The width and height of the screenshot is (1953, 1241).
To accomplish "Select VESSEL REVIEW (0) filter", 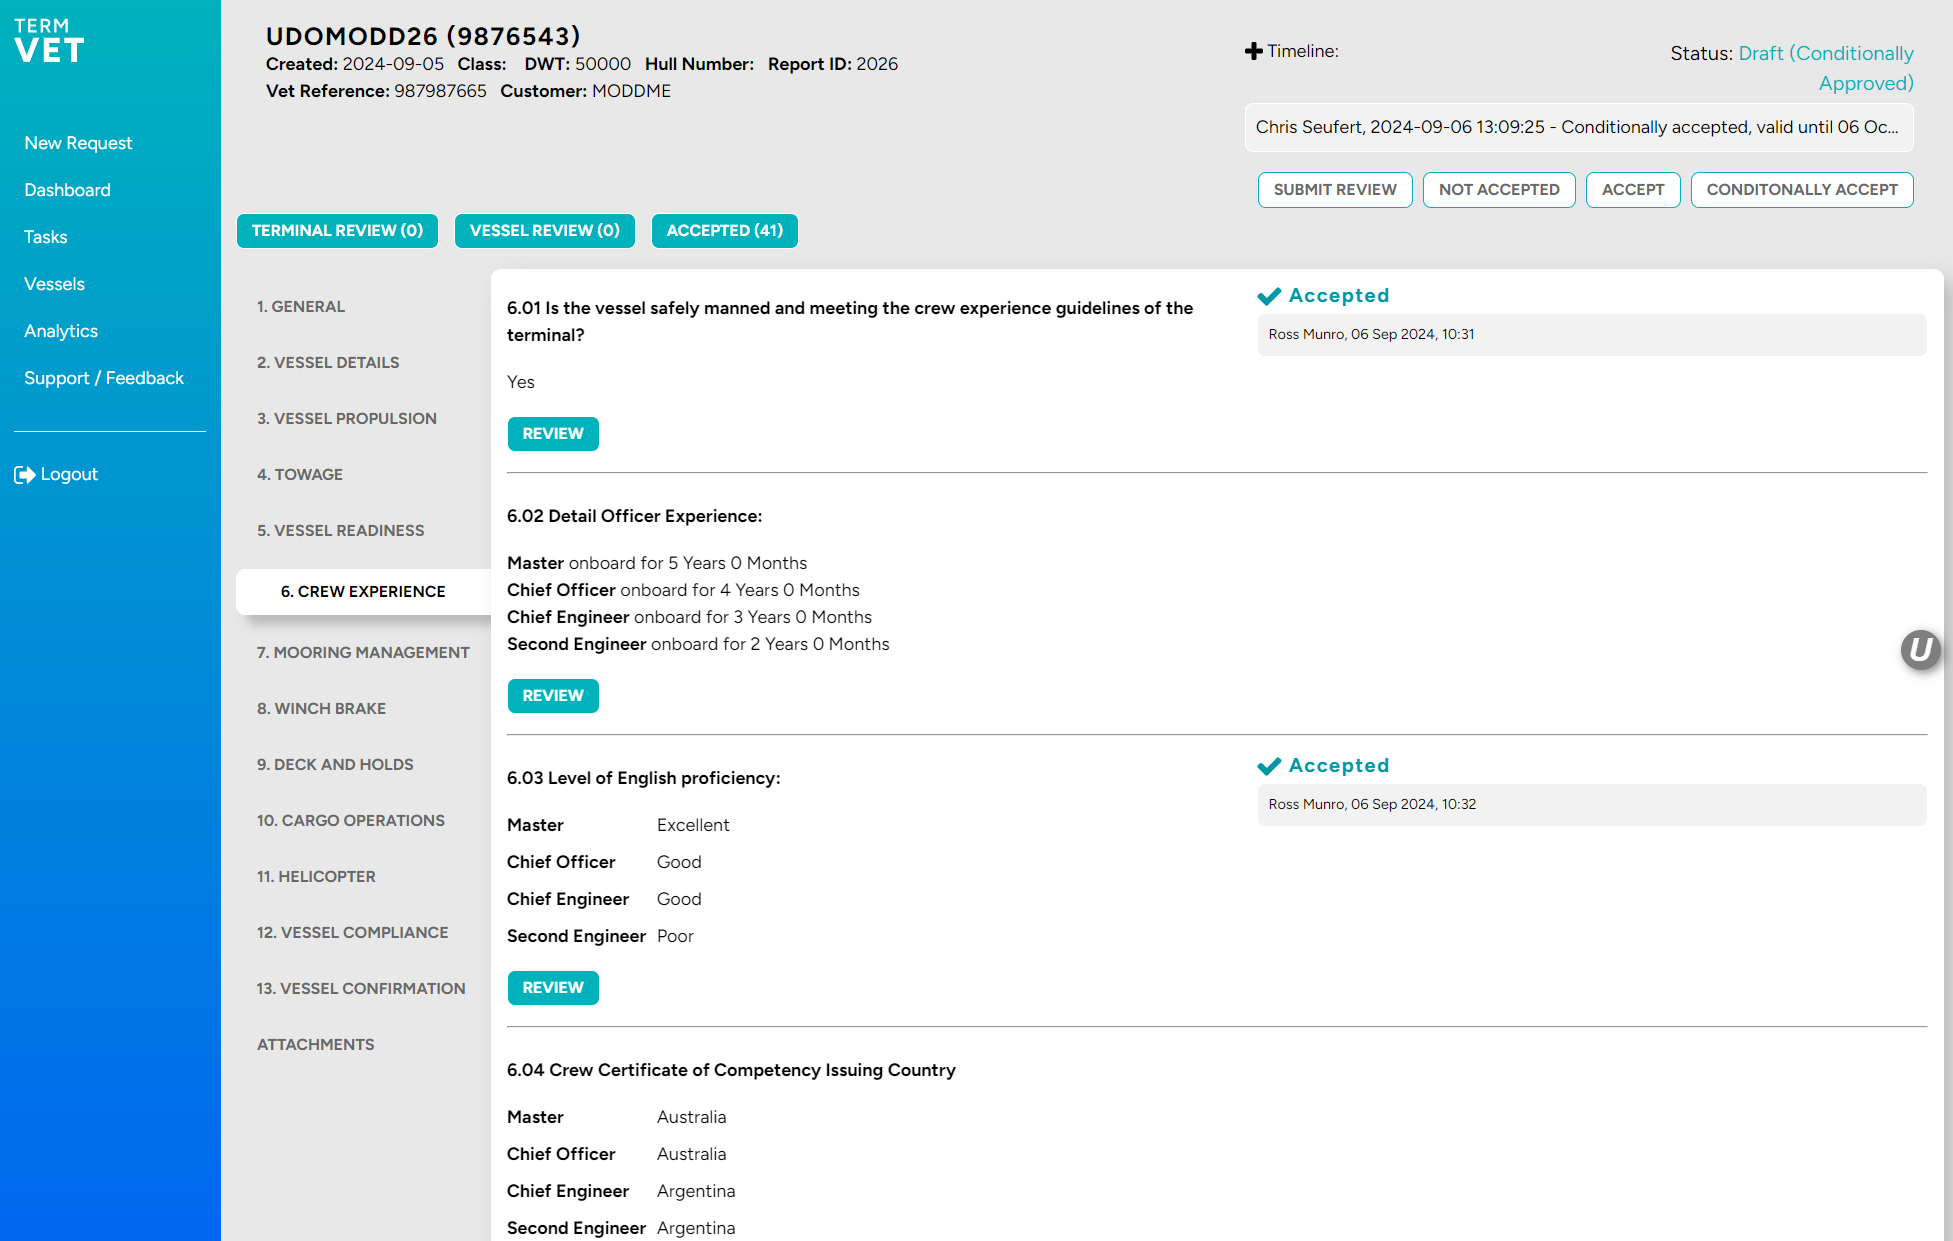I will point(545,231).
